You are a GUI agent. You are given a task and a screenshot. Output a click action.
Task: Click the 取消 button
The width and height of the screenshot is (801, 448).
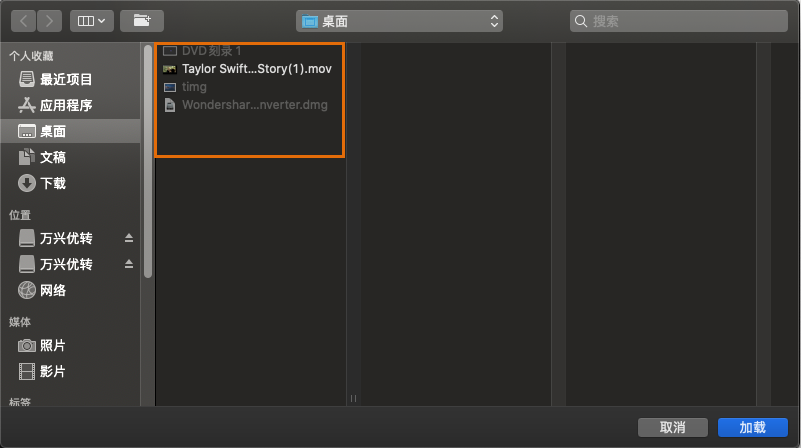pos(672,427)
